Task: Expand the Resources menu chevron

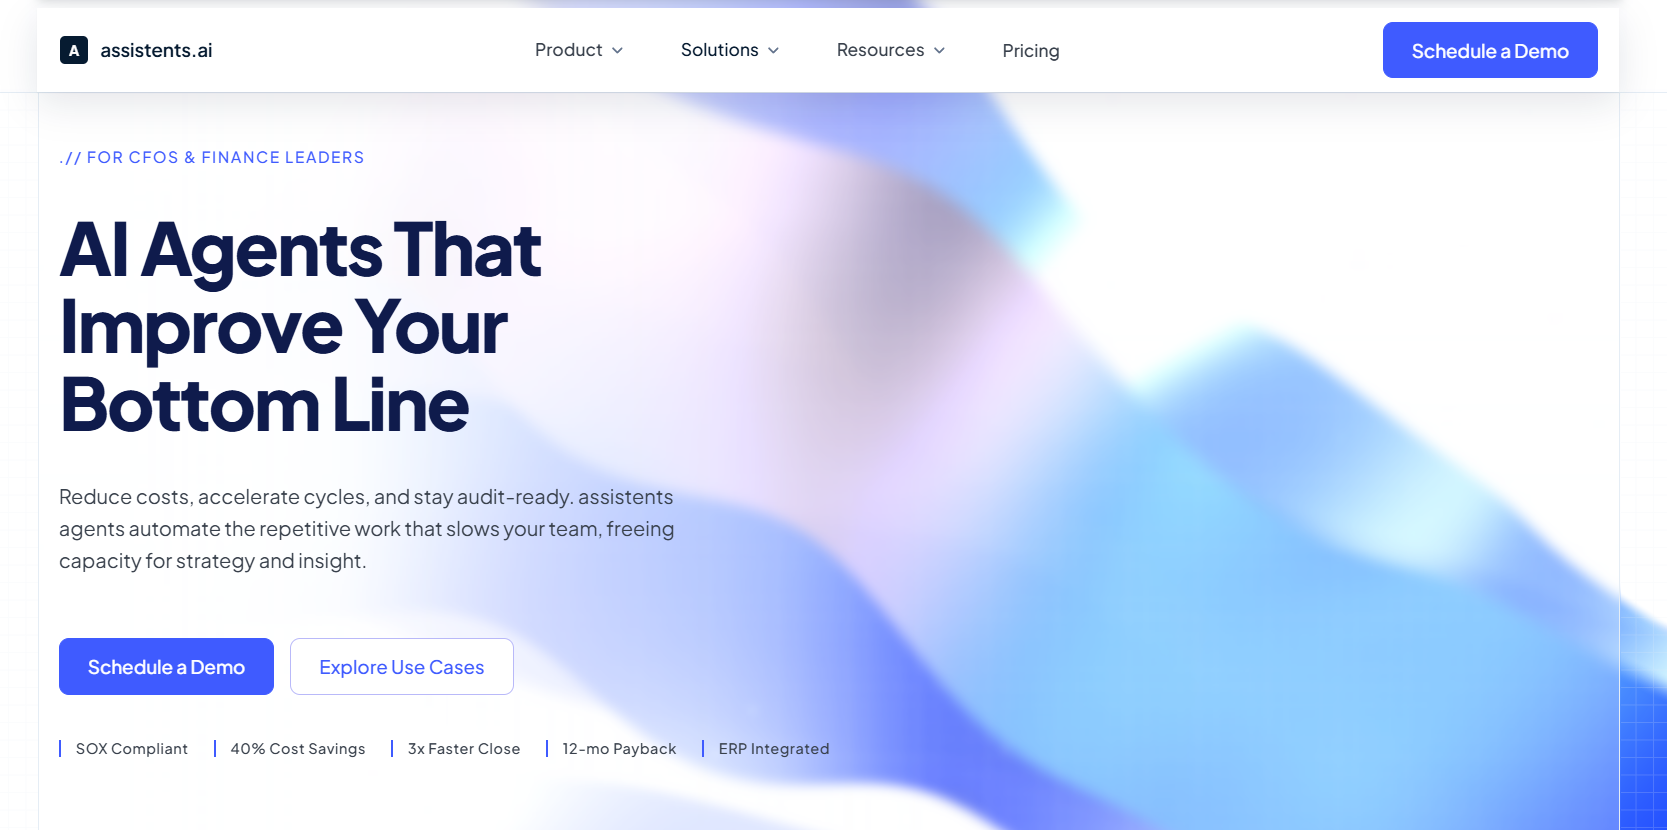Action: [939, 50]
